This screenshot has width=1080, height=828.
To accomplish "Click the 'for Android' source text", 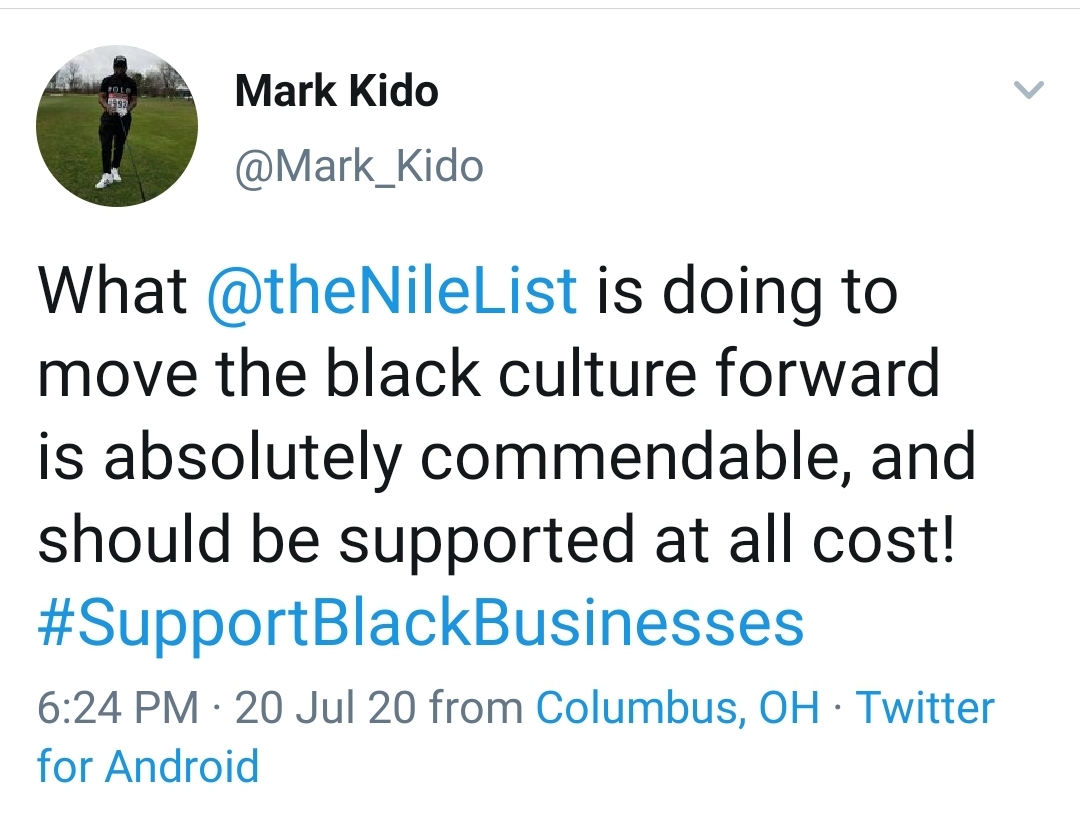I will click(x=148, y=766).
